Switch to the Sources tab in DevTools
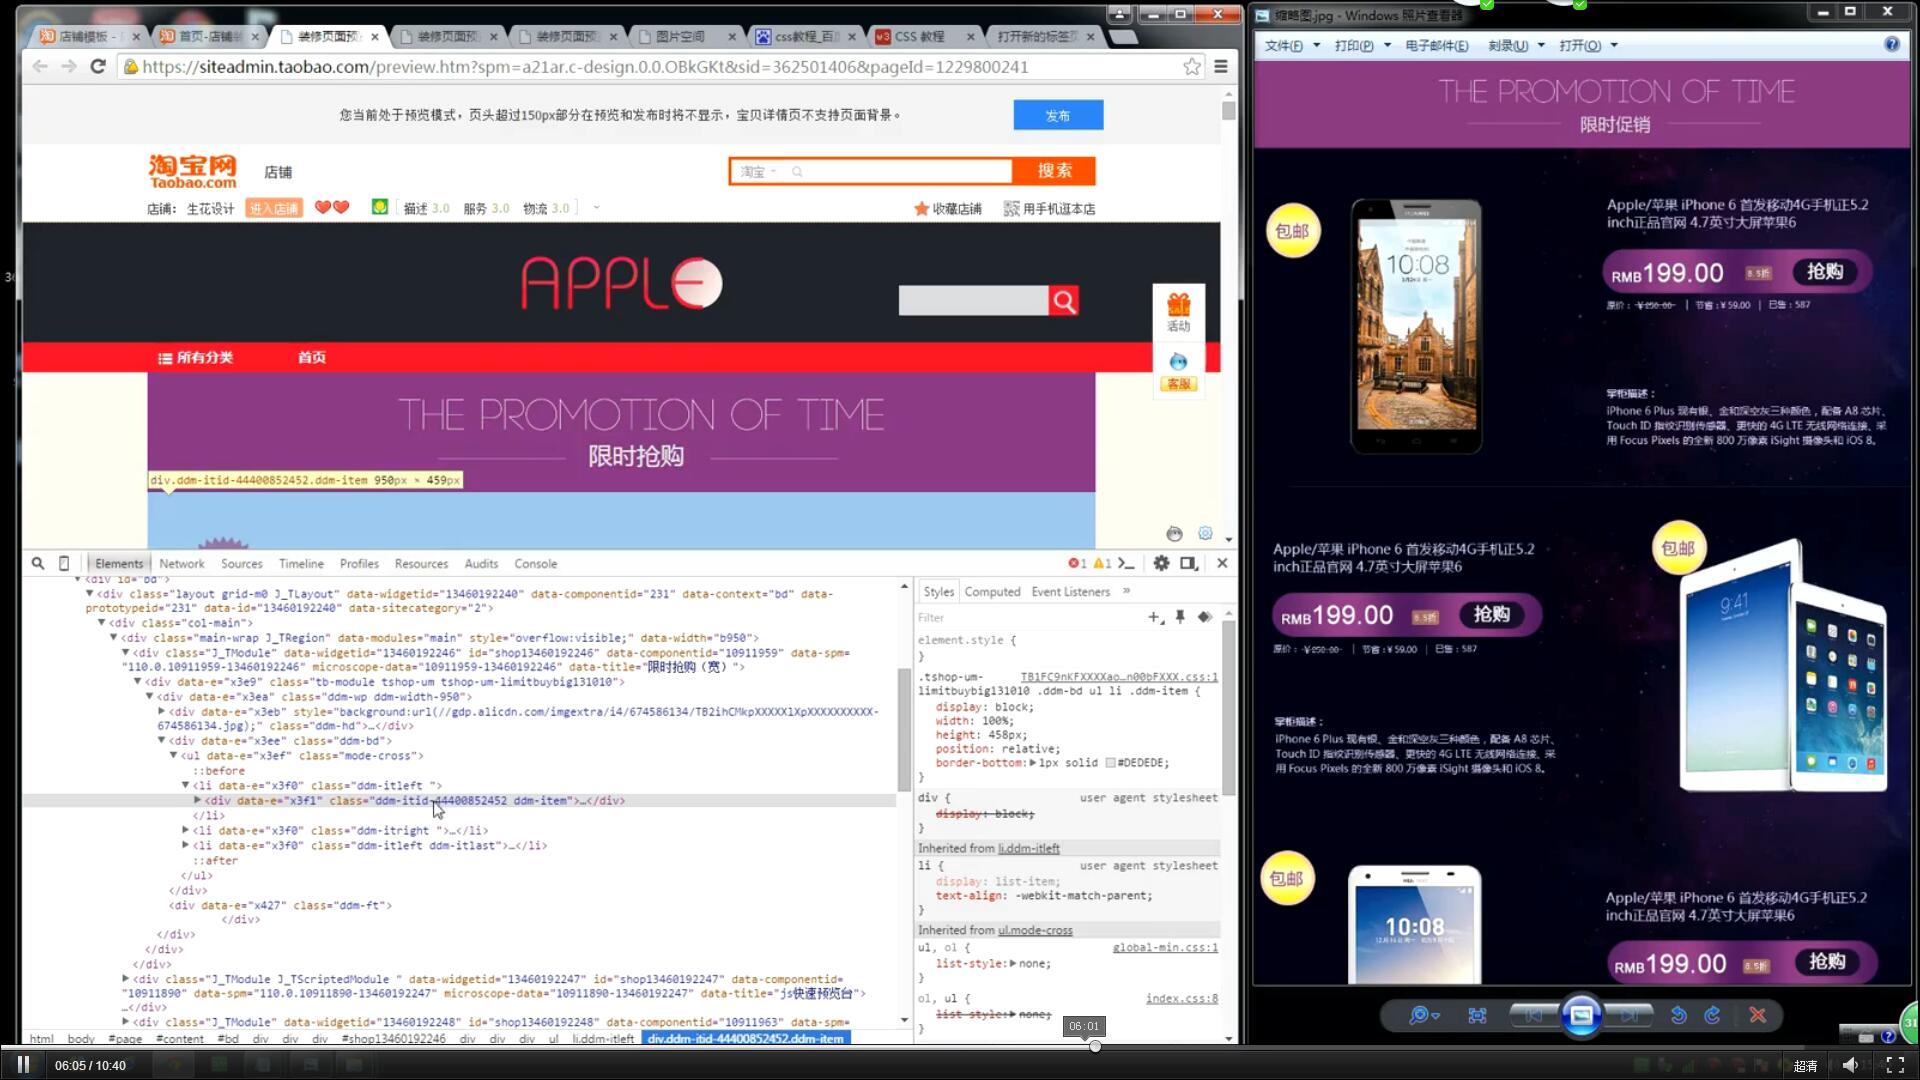Image resolution: width=1920 pixels, height=1080 pixels. click(x=241, y=563)
